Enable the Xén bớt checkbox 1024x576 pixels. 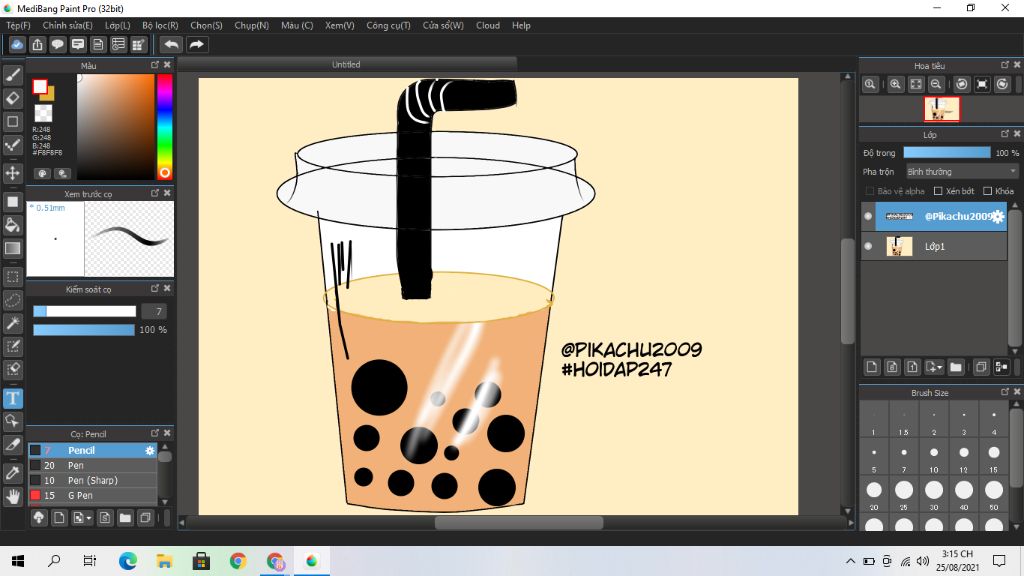(938, 191)
